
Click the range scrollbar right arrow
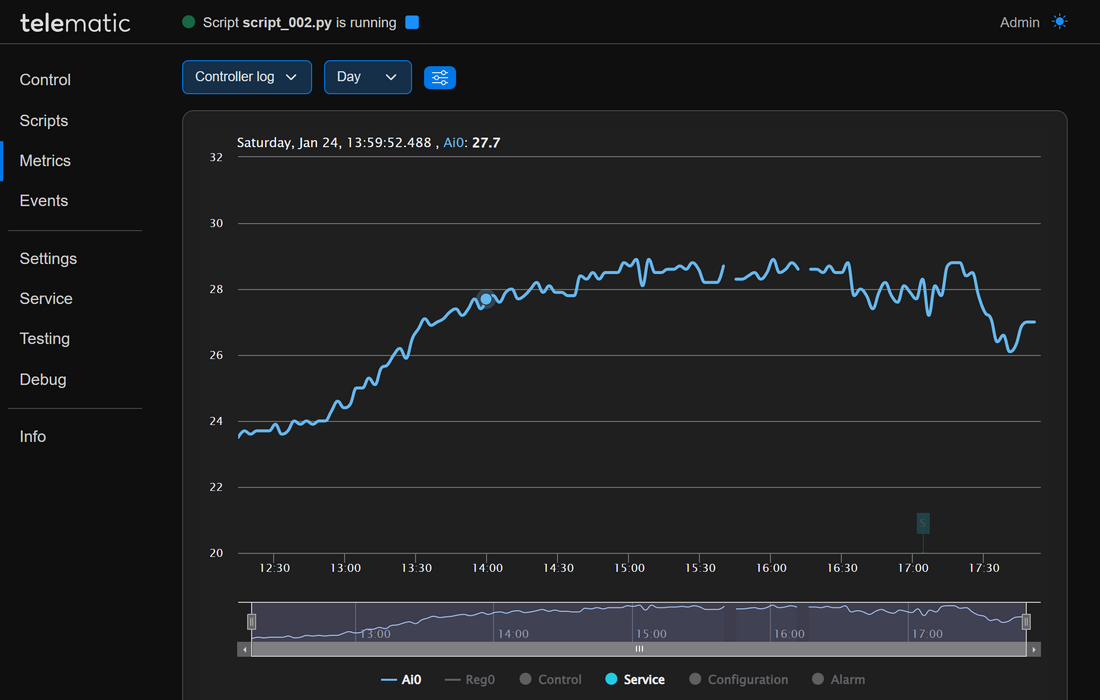1034,650
